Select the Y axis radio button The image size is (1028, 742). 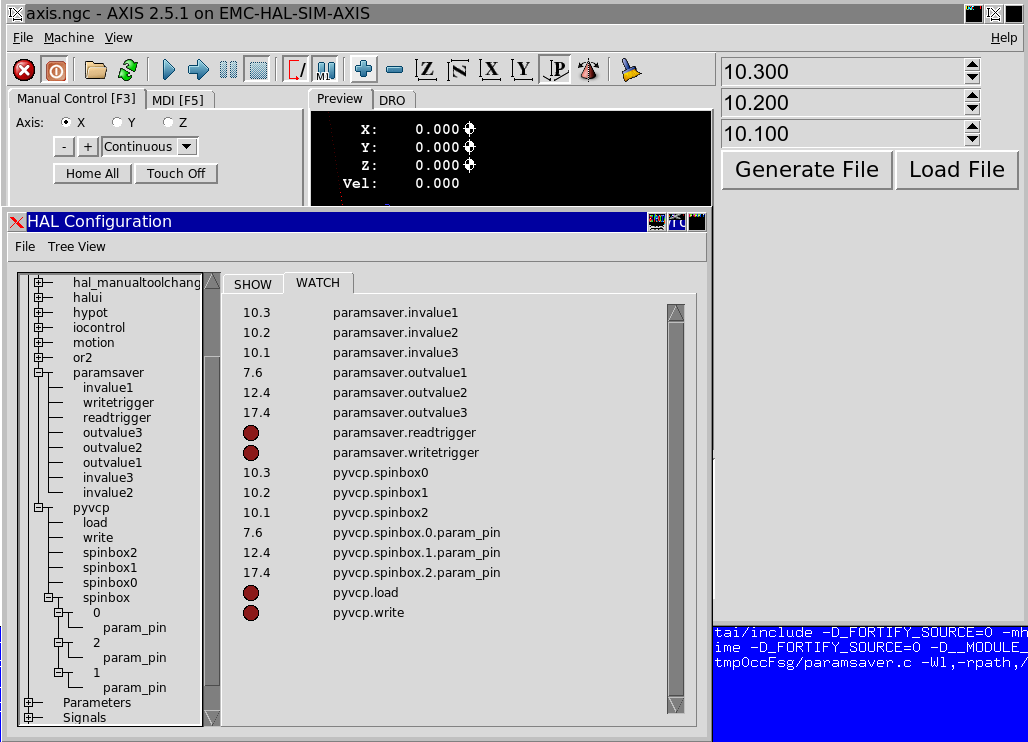(117, 123)
